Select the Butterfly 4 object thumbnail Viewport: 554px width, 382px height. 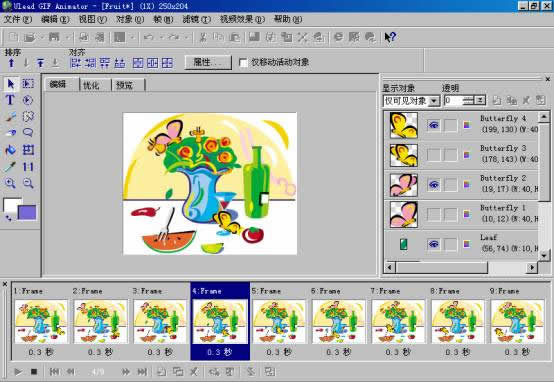[403, 125]
